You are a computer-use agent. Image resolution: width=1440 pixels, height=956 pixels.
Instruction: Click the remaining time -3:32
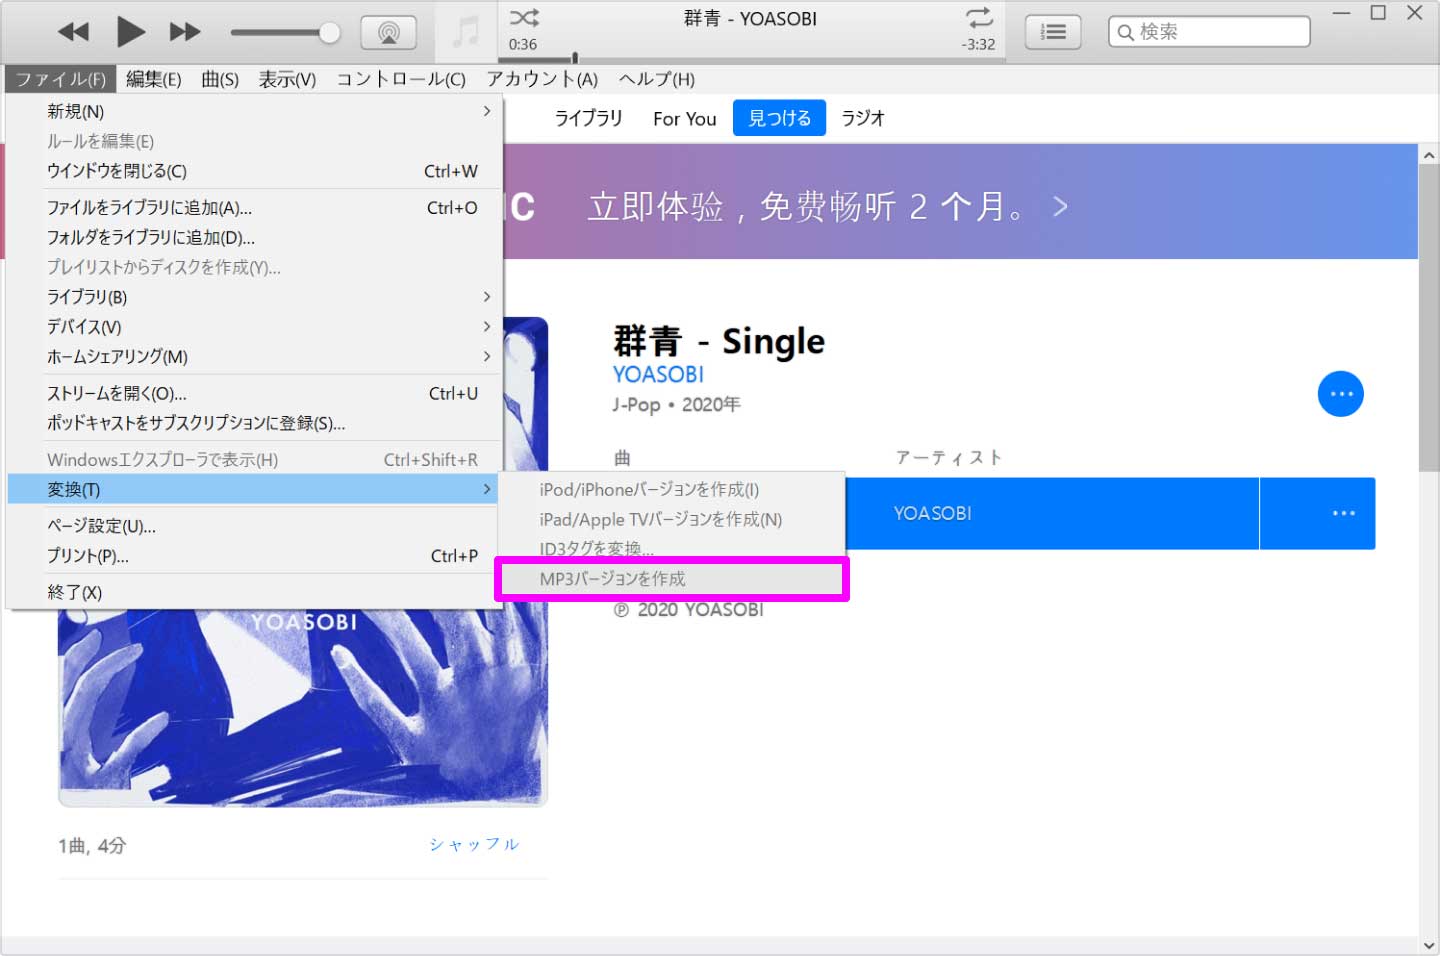[x=978, y=45]
